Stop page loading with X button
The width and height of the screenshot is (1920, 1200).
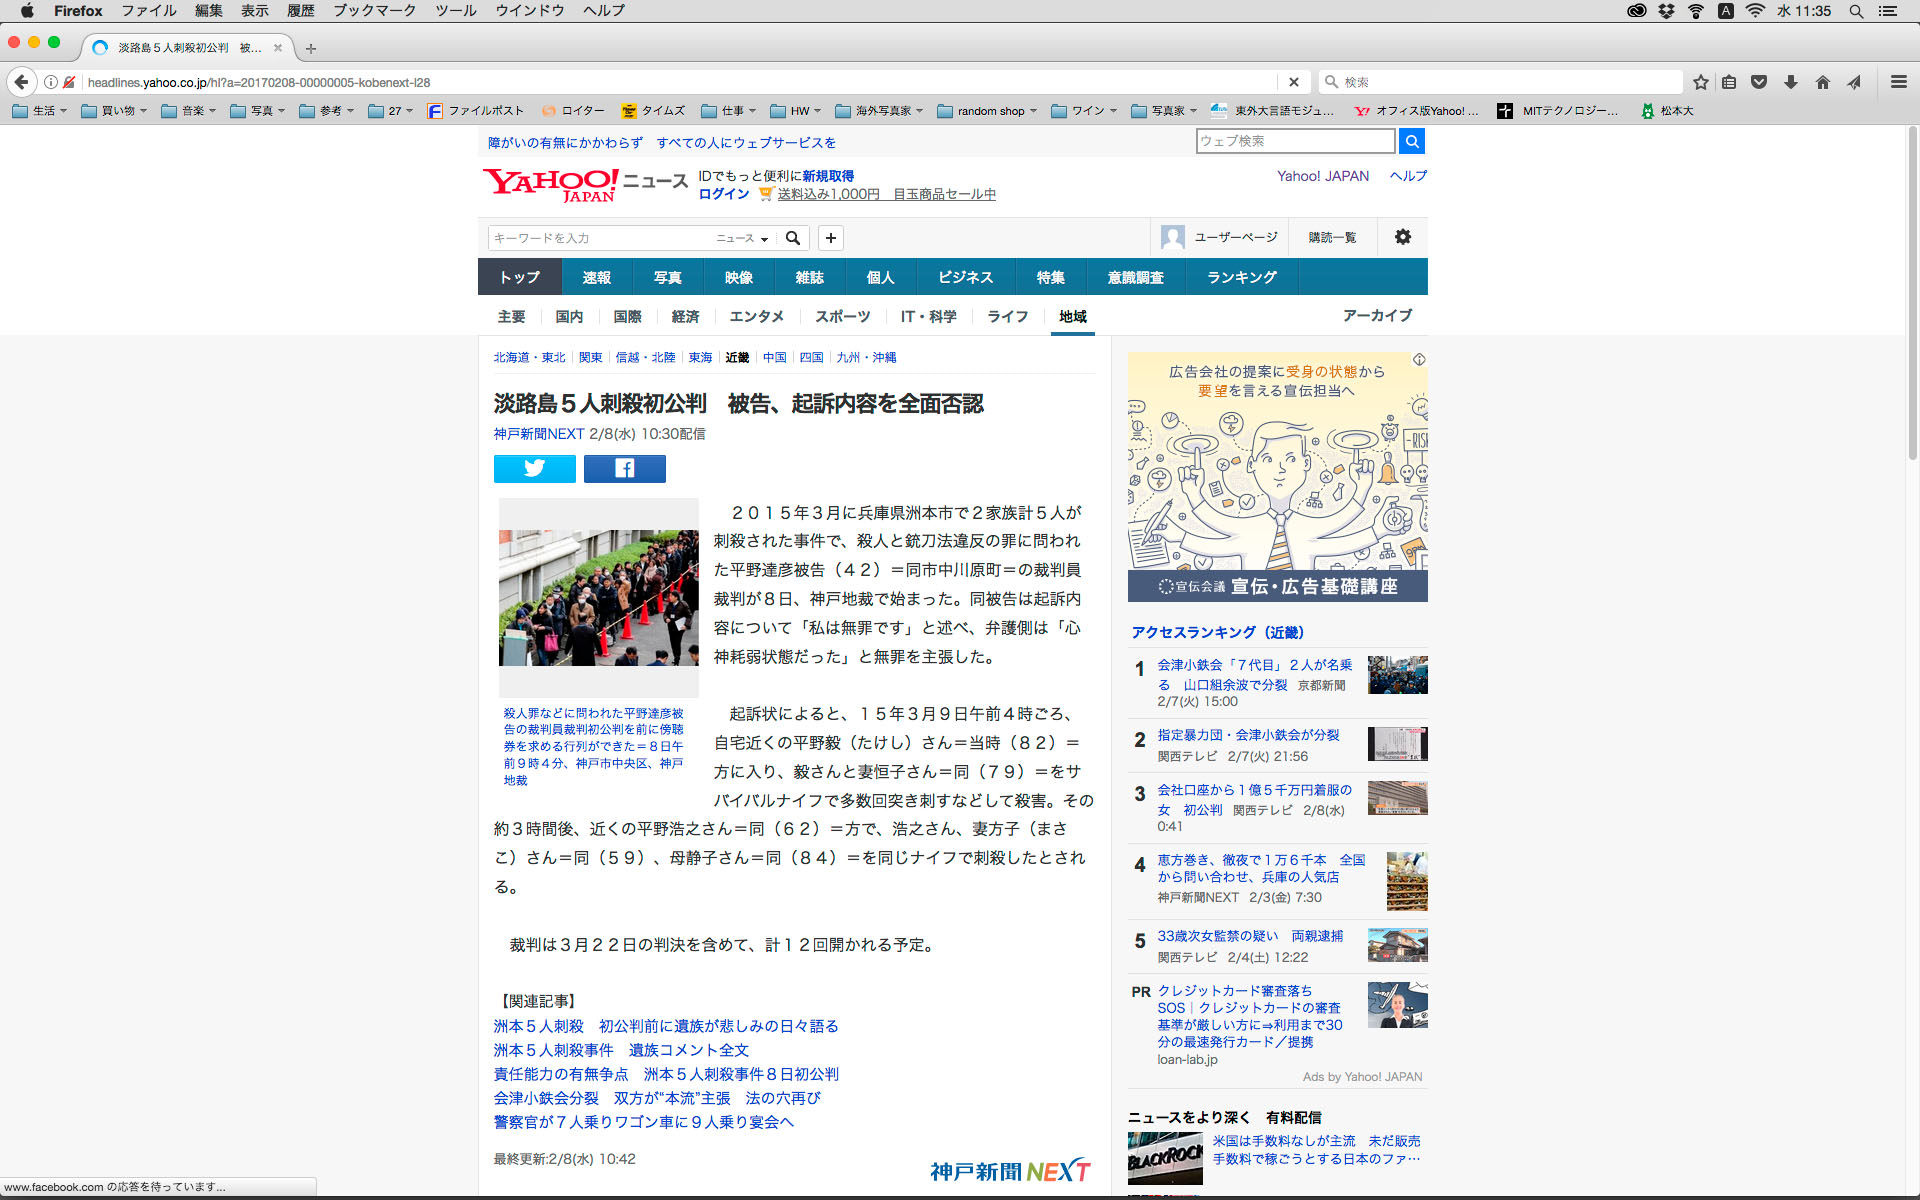click(1293, 82)
